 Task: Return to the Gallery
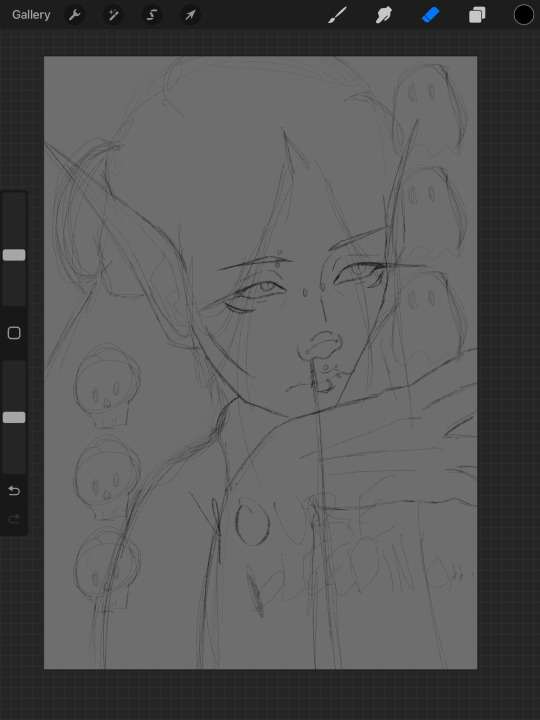[31, 15]
